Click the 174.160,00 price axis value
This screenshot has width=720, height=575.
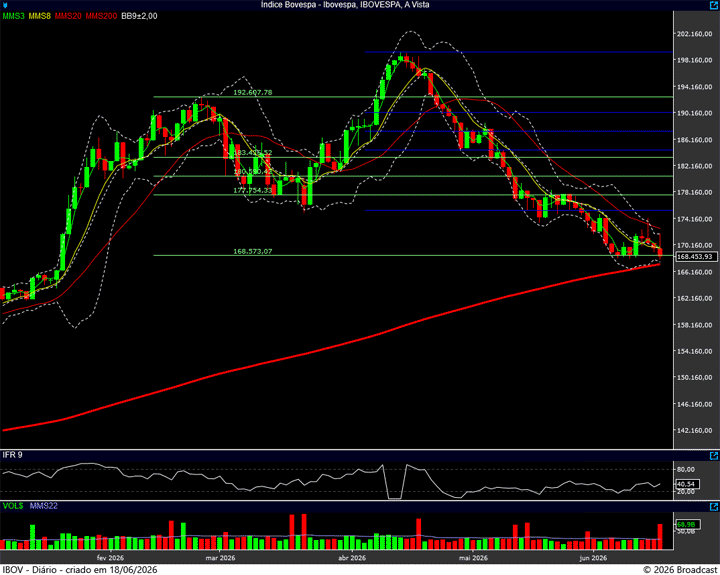pos(694,219)
